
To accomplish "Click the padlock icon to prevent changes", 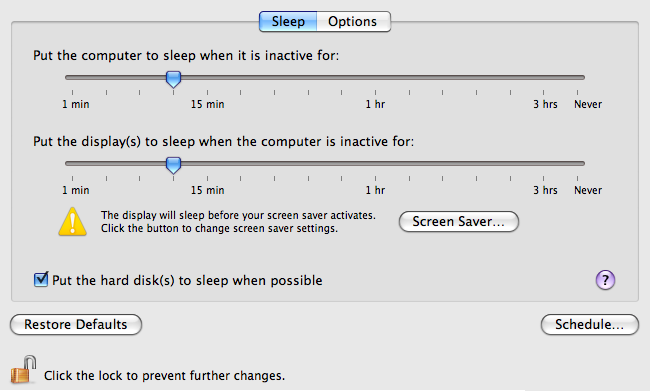I will click(23, 369).
